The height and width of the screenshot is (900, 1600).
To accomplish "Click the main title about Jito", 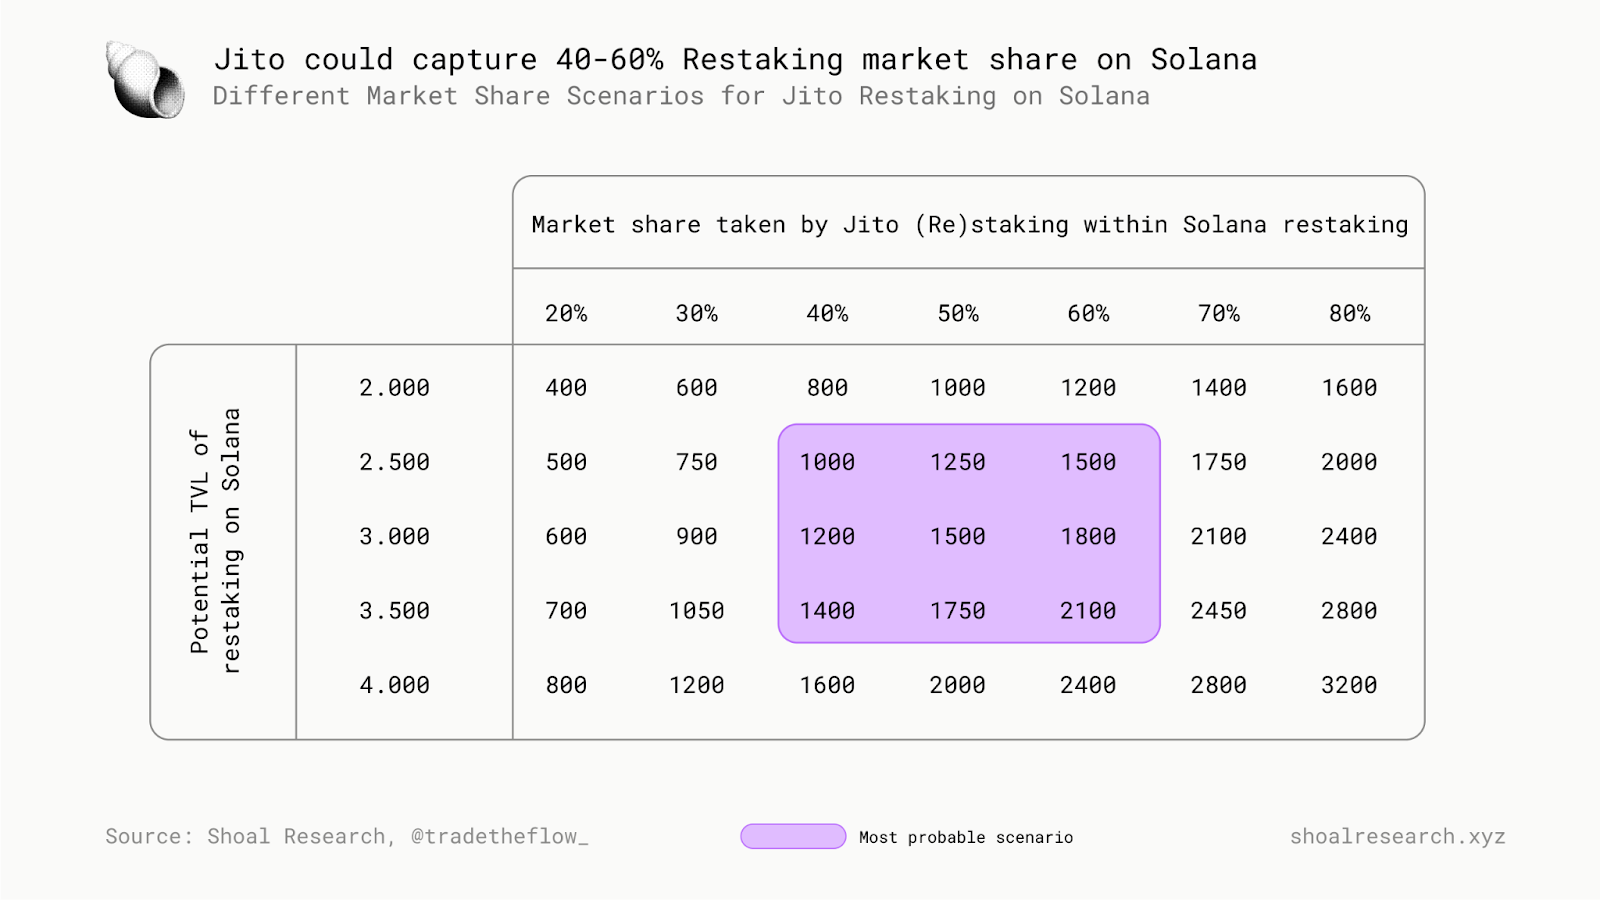I will pos(735,60).
